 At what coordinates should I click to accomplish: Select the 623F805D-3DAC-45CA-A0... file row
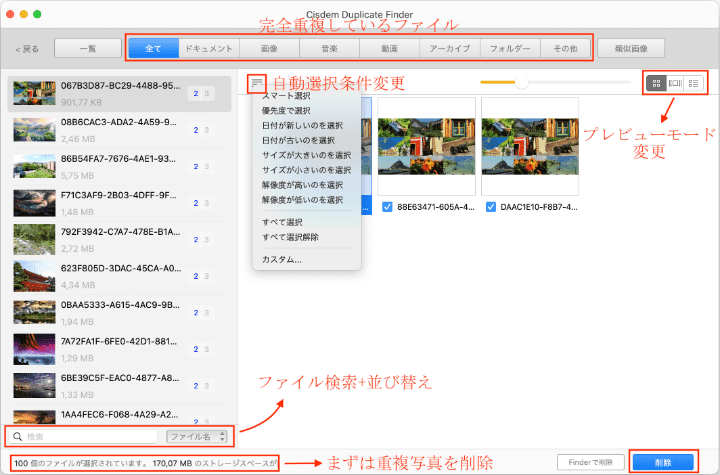click(119, 276)
